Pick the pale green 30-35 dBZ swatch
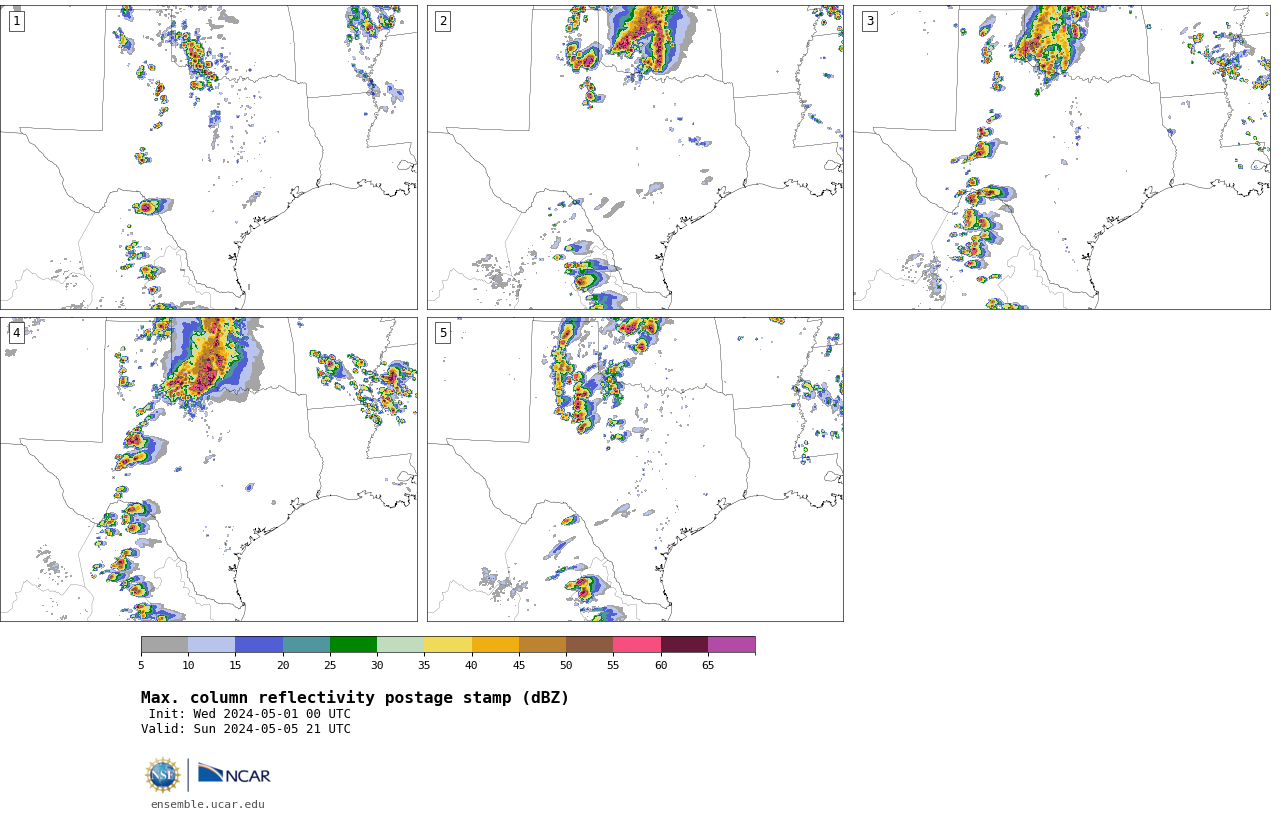 pos(401,645)
